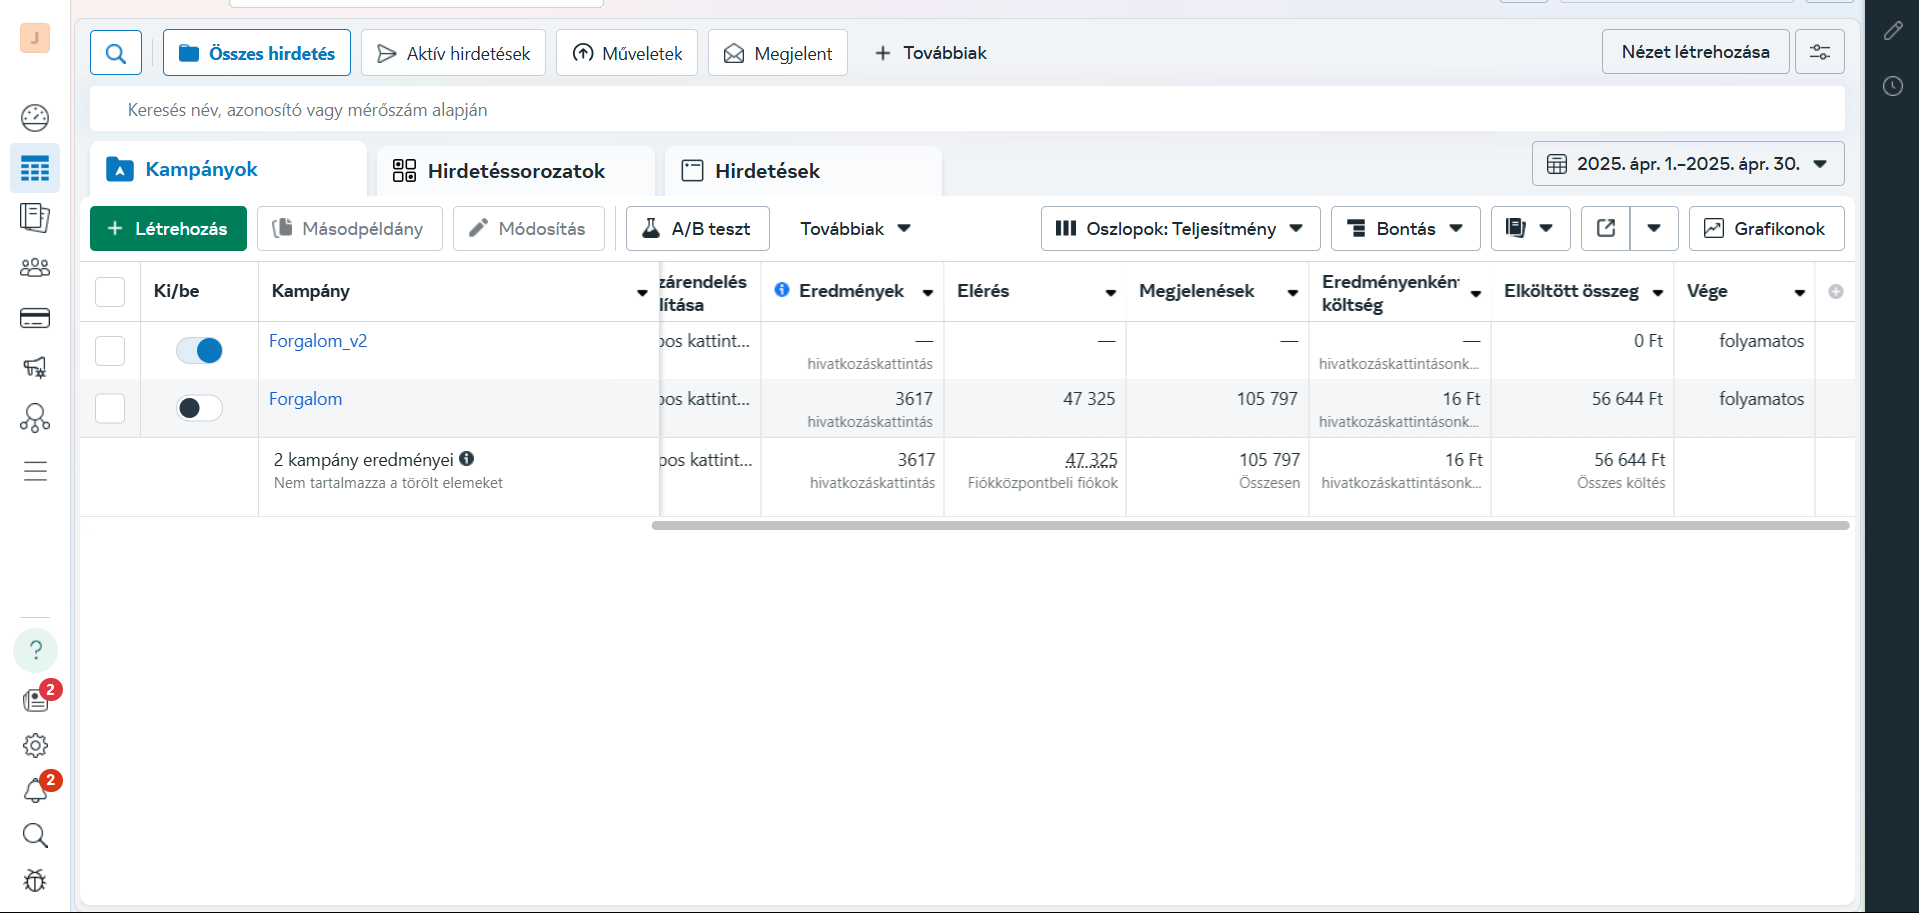Click the account avatar J icon
The width and height of the screenshot is (1919, 913).
click(x=35, y=38)
